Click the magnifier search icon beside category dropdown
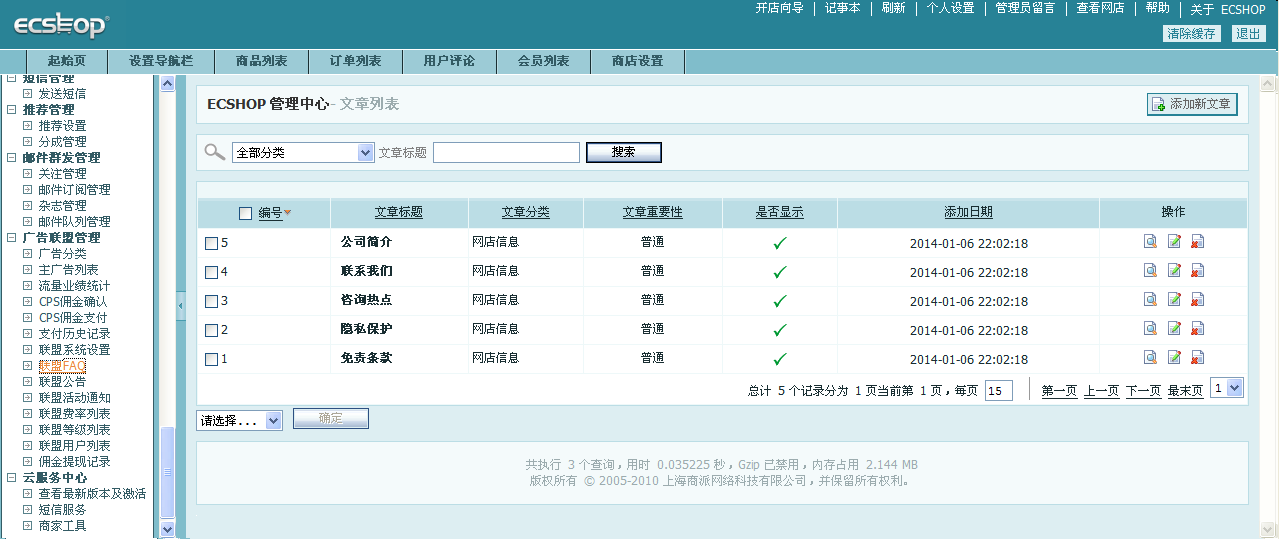Screen dimensions: 1280x539 [214, 152]
